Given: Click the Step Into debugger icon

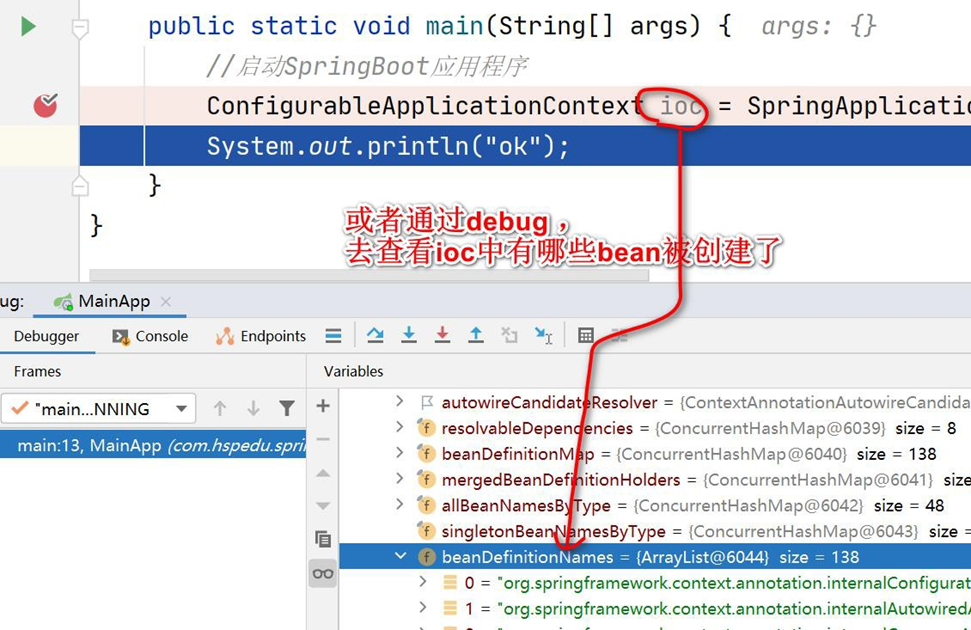Looking at the screenshot, I should coord(409,336).
